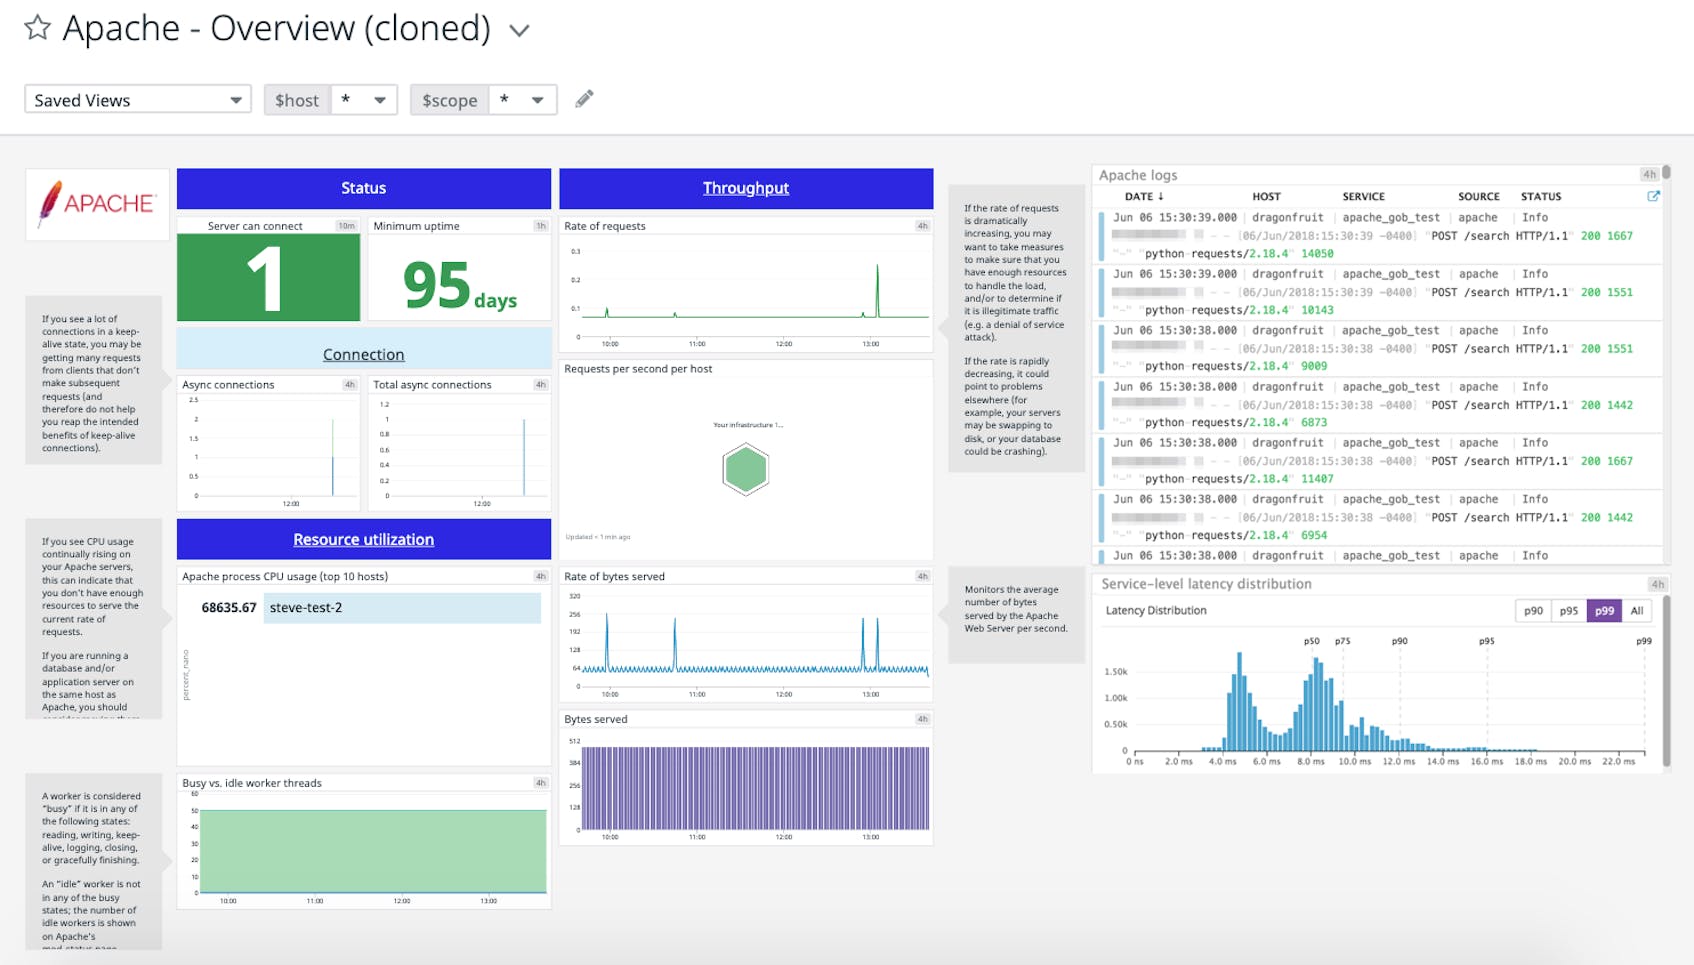Screen dimensions: 1694x965
Task: Open Apache logs in Log Explorer via corner icon
Action: 1655,198
